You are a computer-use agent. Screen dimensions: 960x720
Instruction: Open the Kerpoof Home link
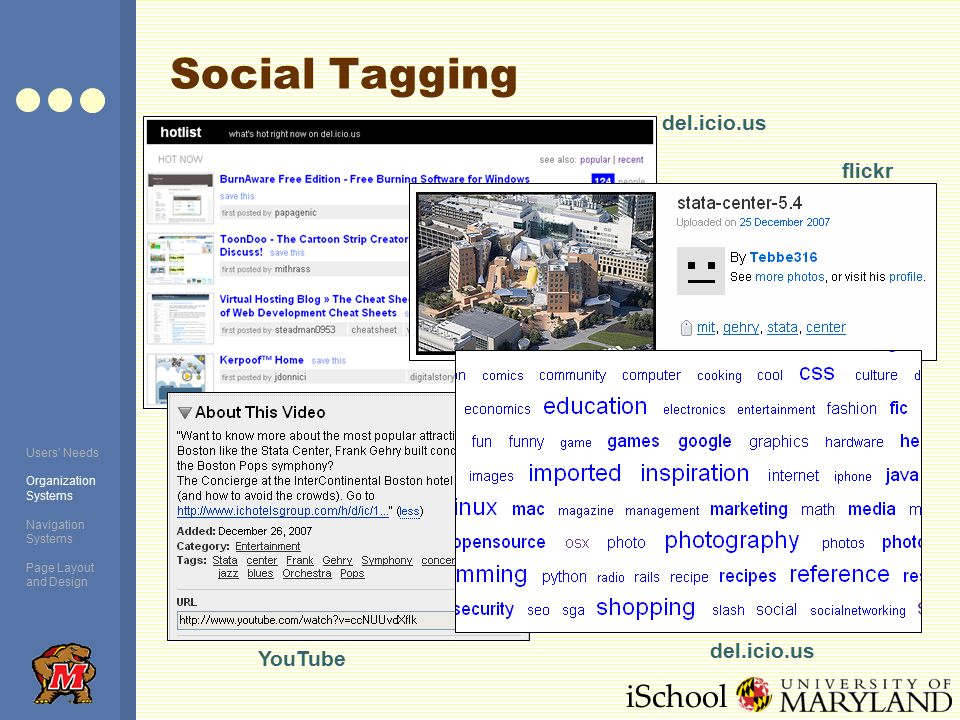tap(261, 360)
